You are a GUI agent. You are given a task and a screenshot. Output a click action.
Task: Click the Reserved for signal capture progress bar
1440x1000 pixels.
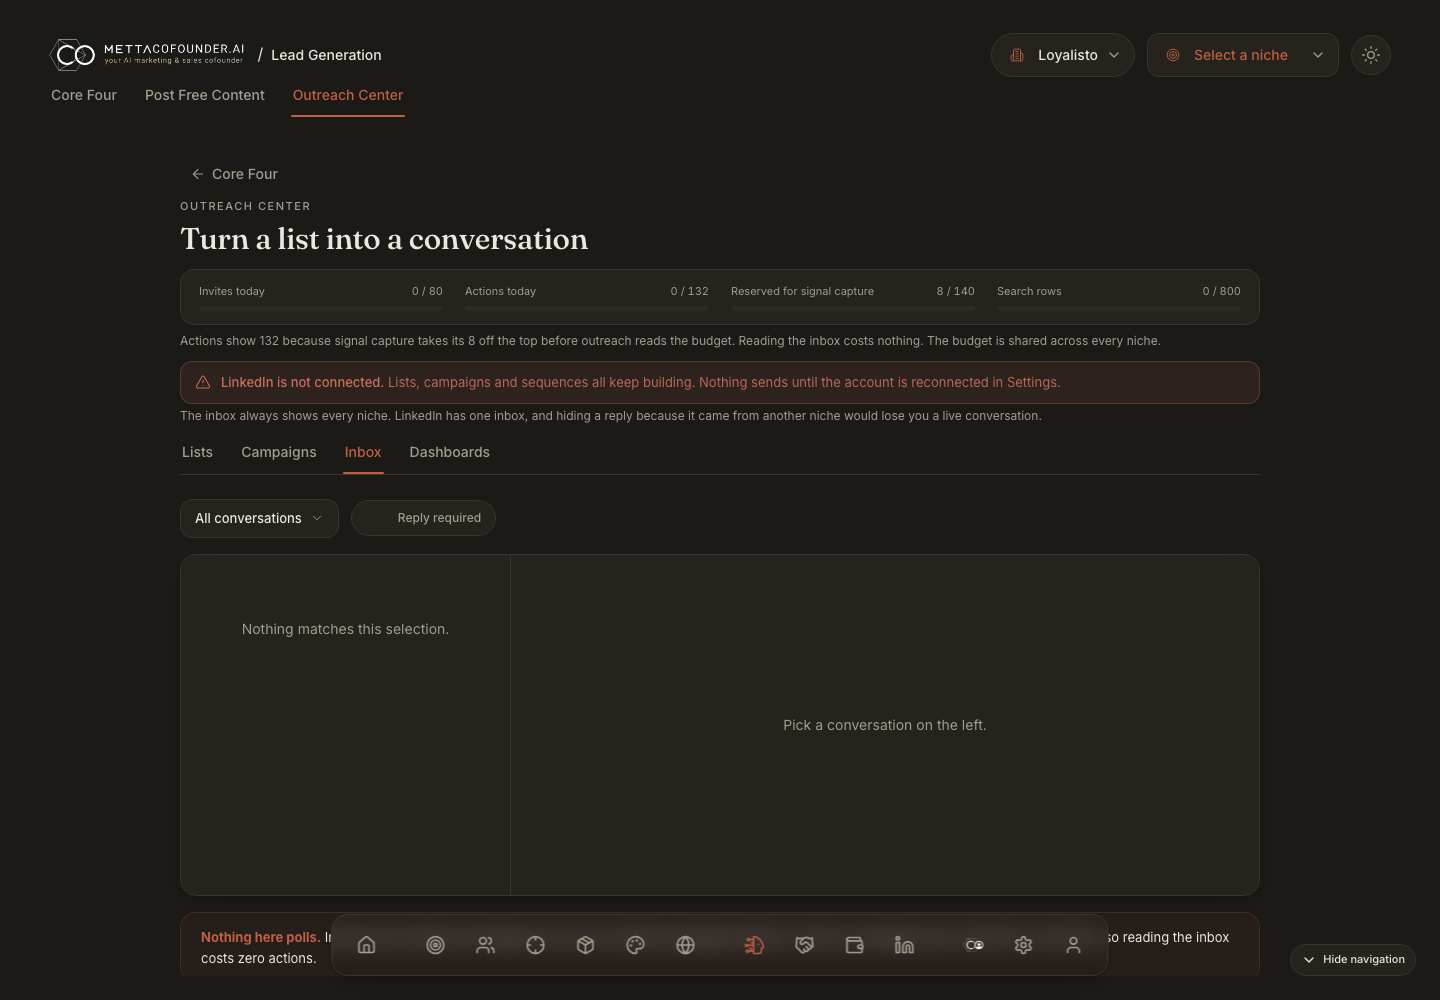point(853,308)
